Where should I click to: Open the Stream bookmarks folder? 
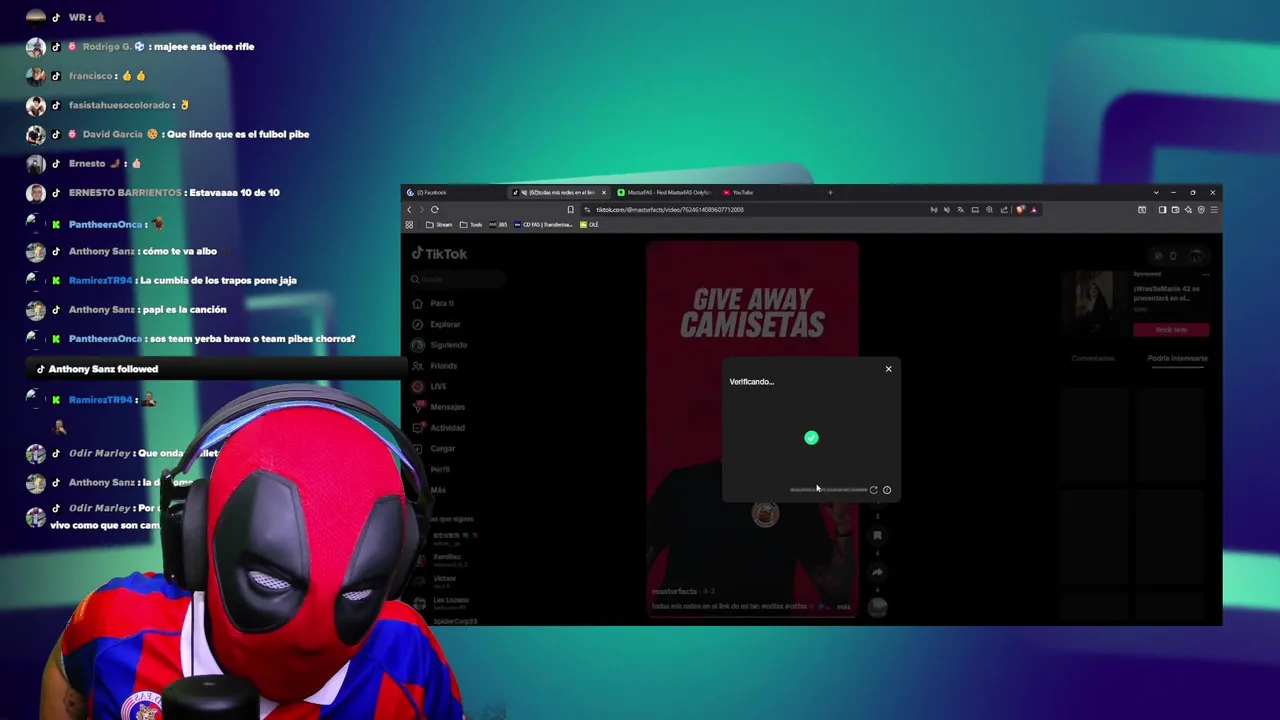click(x=439, y=225)
